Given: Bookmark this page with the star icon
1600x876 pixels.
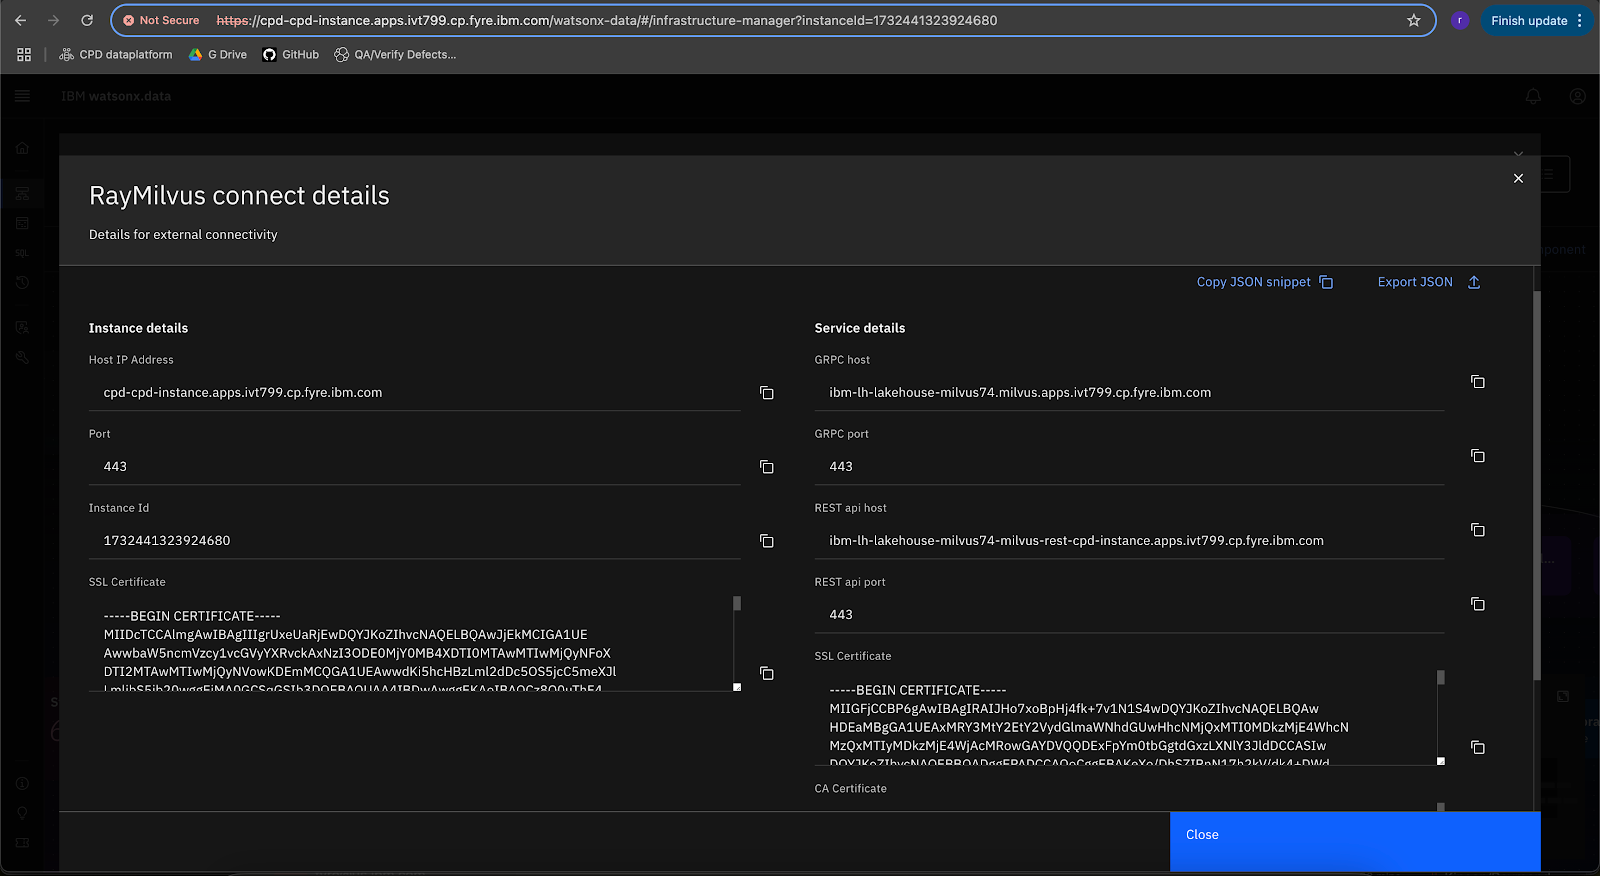Looking at the screenshot, I should coord(1414,20).
